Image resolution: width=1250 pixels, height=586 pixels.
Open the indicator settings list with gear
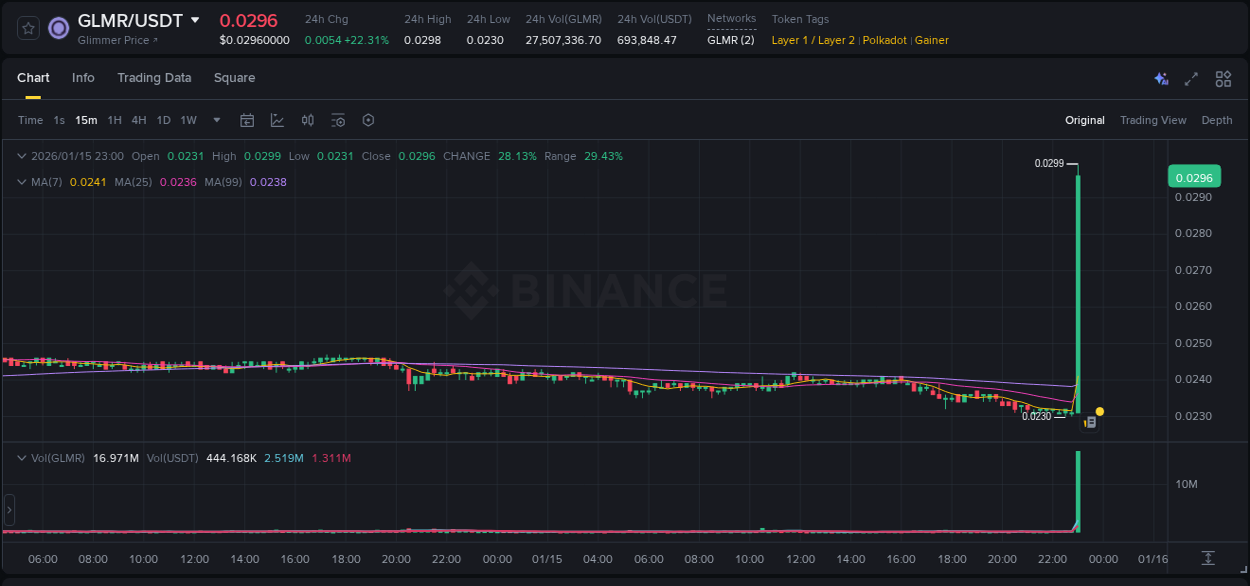[x=338, y=120]
